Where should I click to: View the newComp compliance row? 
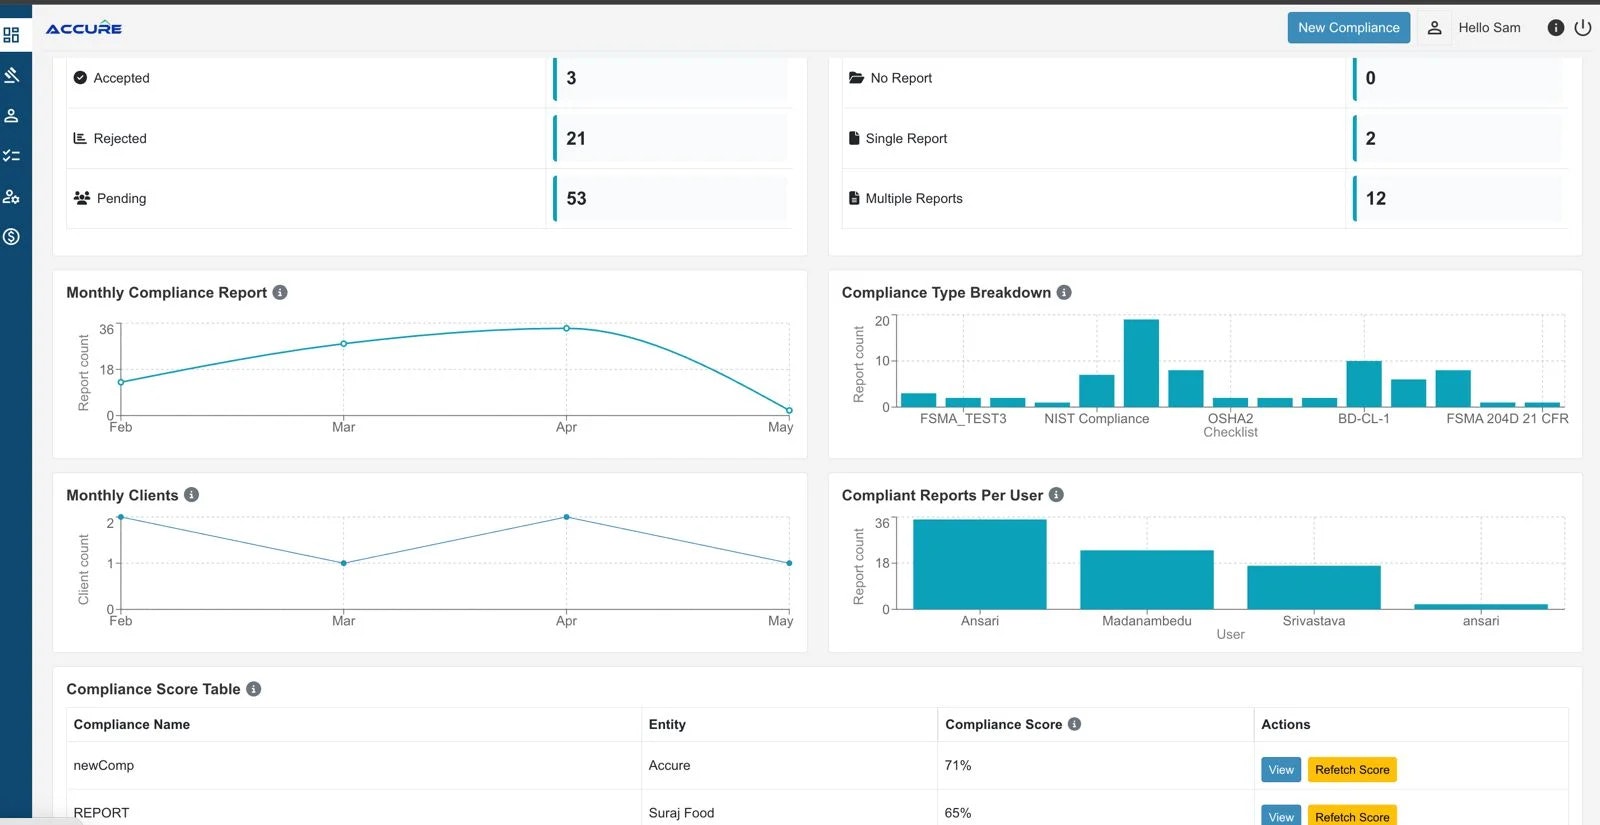click(x=1281, y=770)
